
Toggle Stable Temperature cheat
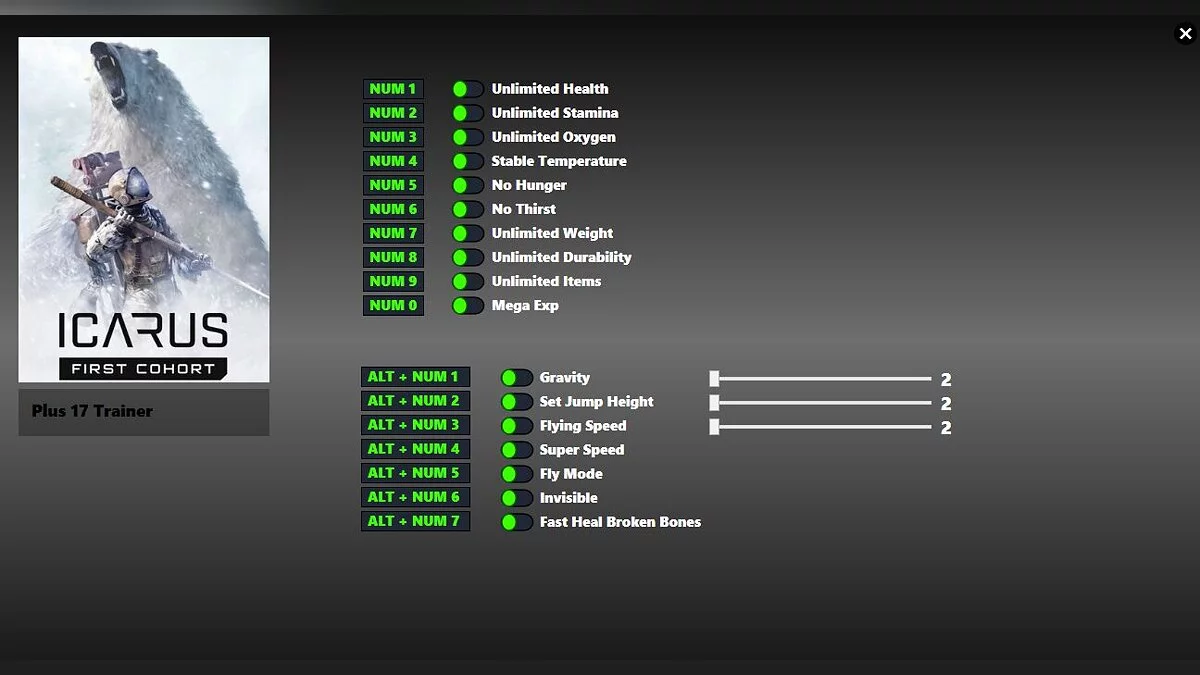(x=467, y=161)
